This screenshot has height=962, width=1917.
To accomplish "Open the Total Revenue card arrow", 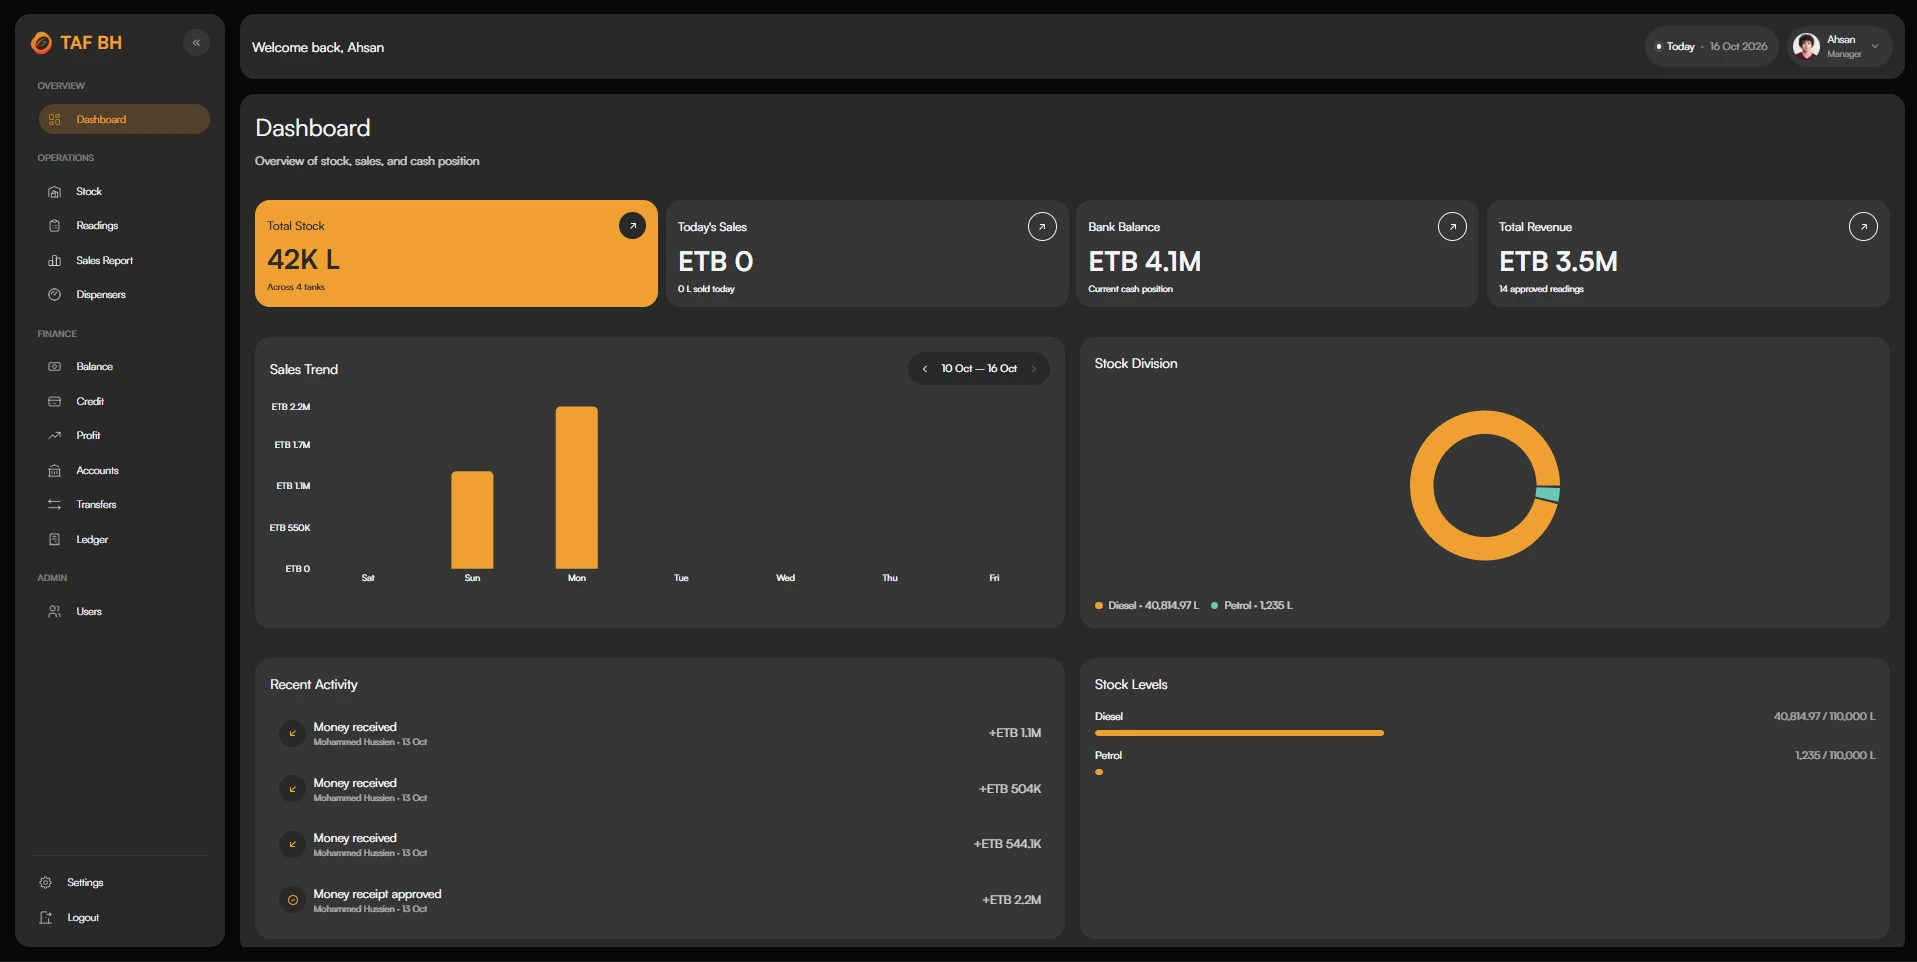I will point(1863,227).
